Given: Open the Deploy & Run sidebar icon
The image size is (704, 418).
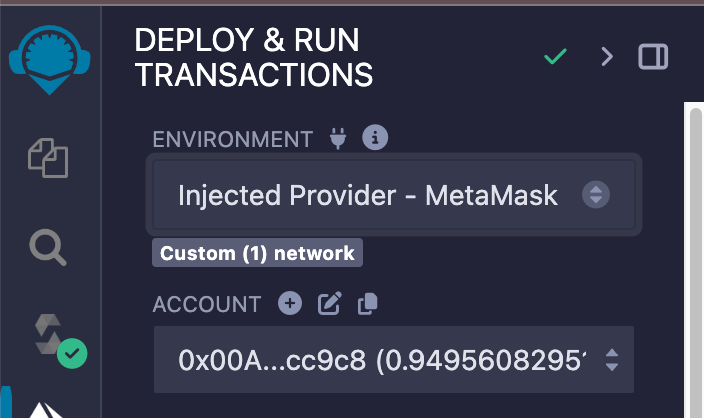Looking at the screenshot, I should pyautogui.click(x=45, y=409).
